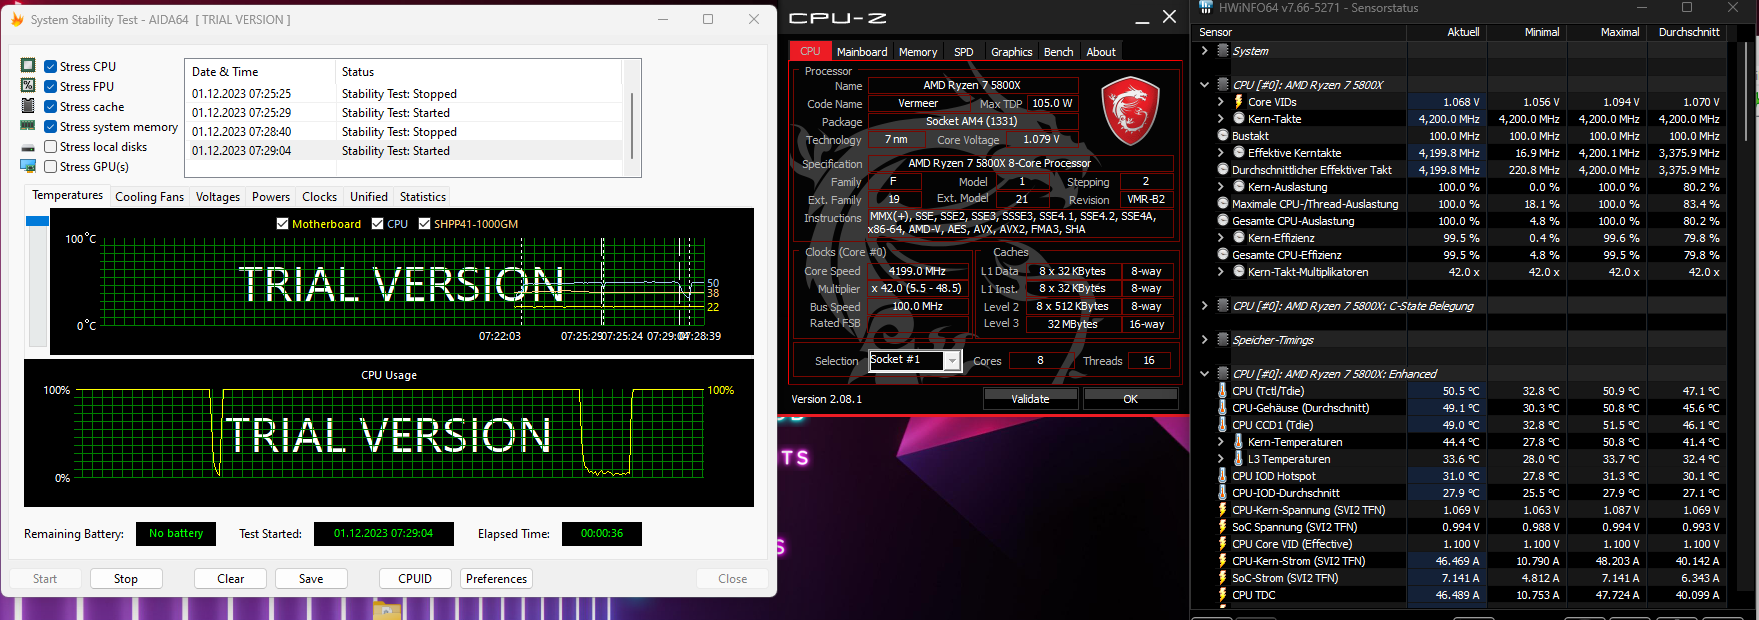Click the Speicher-Timings group chip icon
The height and width of the screenshot is (620, 1759).
click(1223, 340)
